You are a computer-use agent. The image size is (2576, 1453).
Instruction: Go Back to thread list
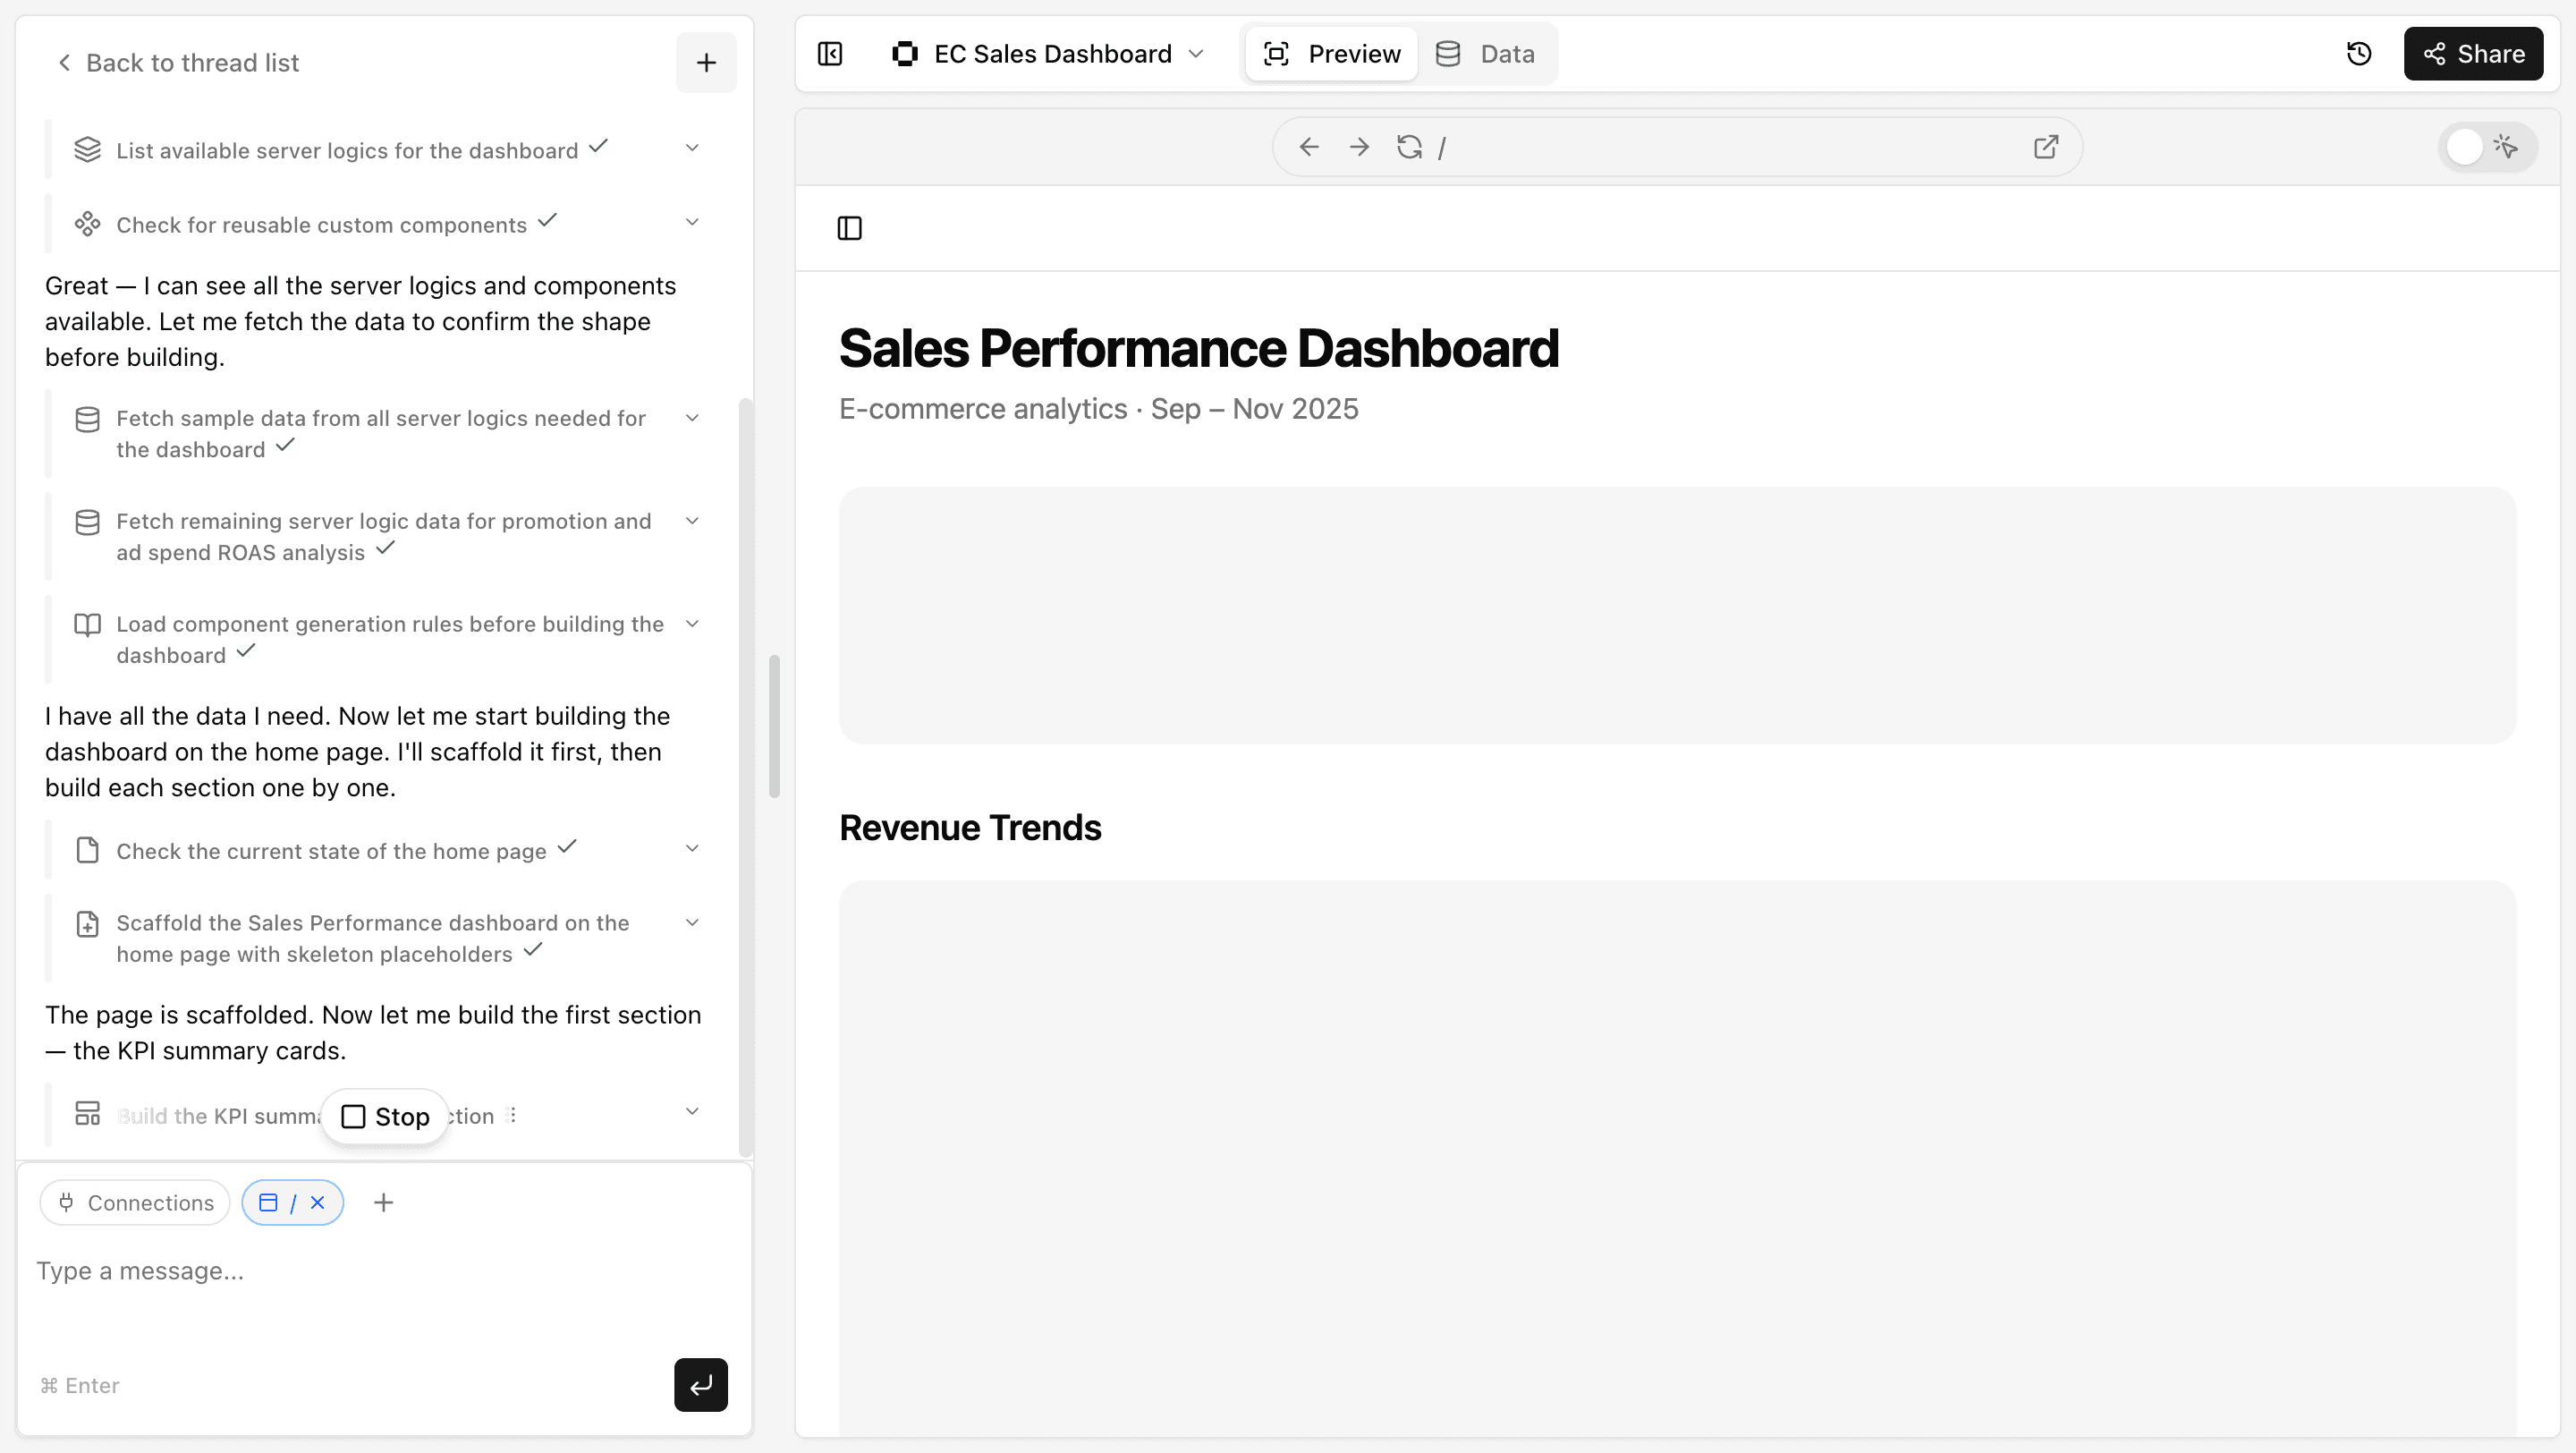point(176,62)
